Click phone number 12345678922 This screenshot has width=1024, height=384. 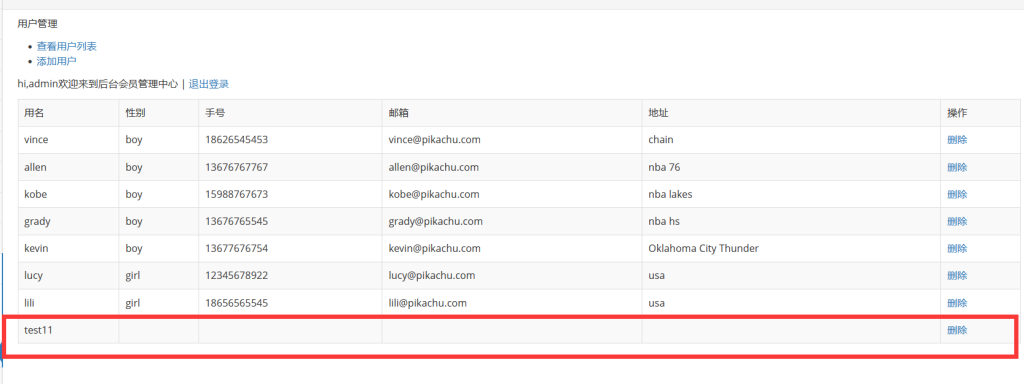coord(236,276)
